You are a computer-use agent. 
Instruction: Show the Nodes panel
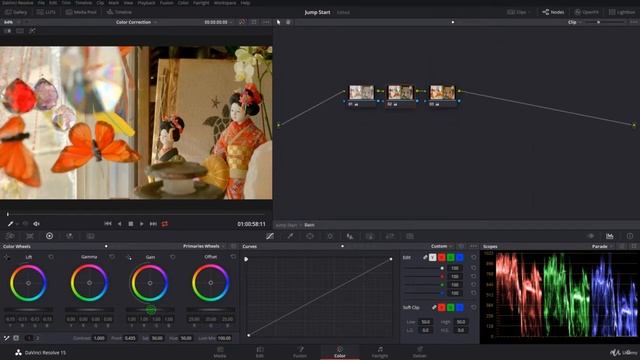point(553,12)
